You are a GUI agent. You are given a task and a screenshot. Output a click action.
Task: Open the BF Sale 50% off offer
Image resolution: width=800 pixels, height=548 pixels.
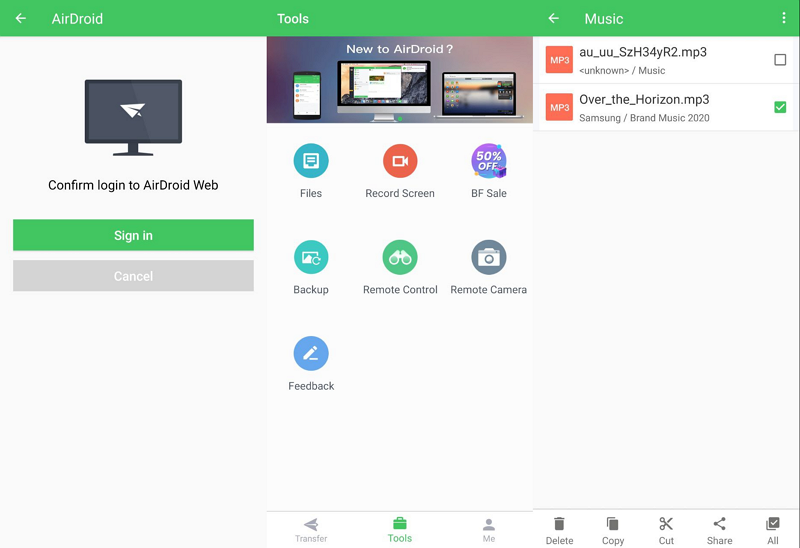click(488, 161)
